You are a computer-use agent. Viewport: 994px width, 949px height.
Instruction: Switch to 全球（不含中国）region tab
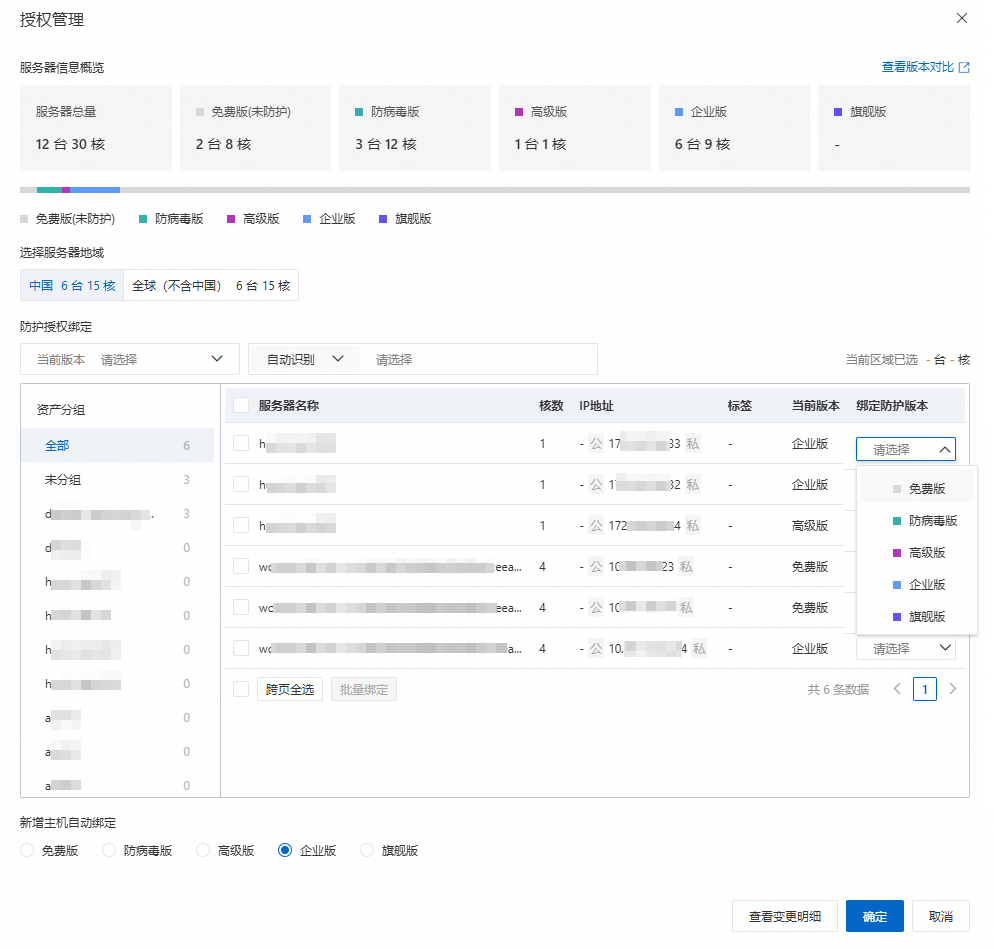(x=211, y=285)
